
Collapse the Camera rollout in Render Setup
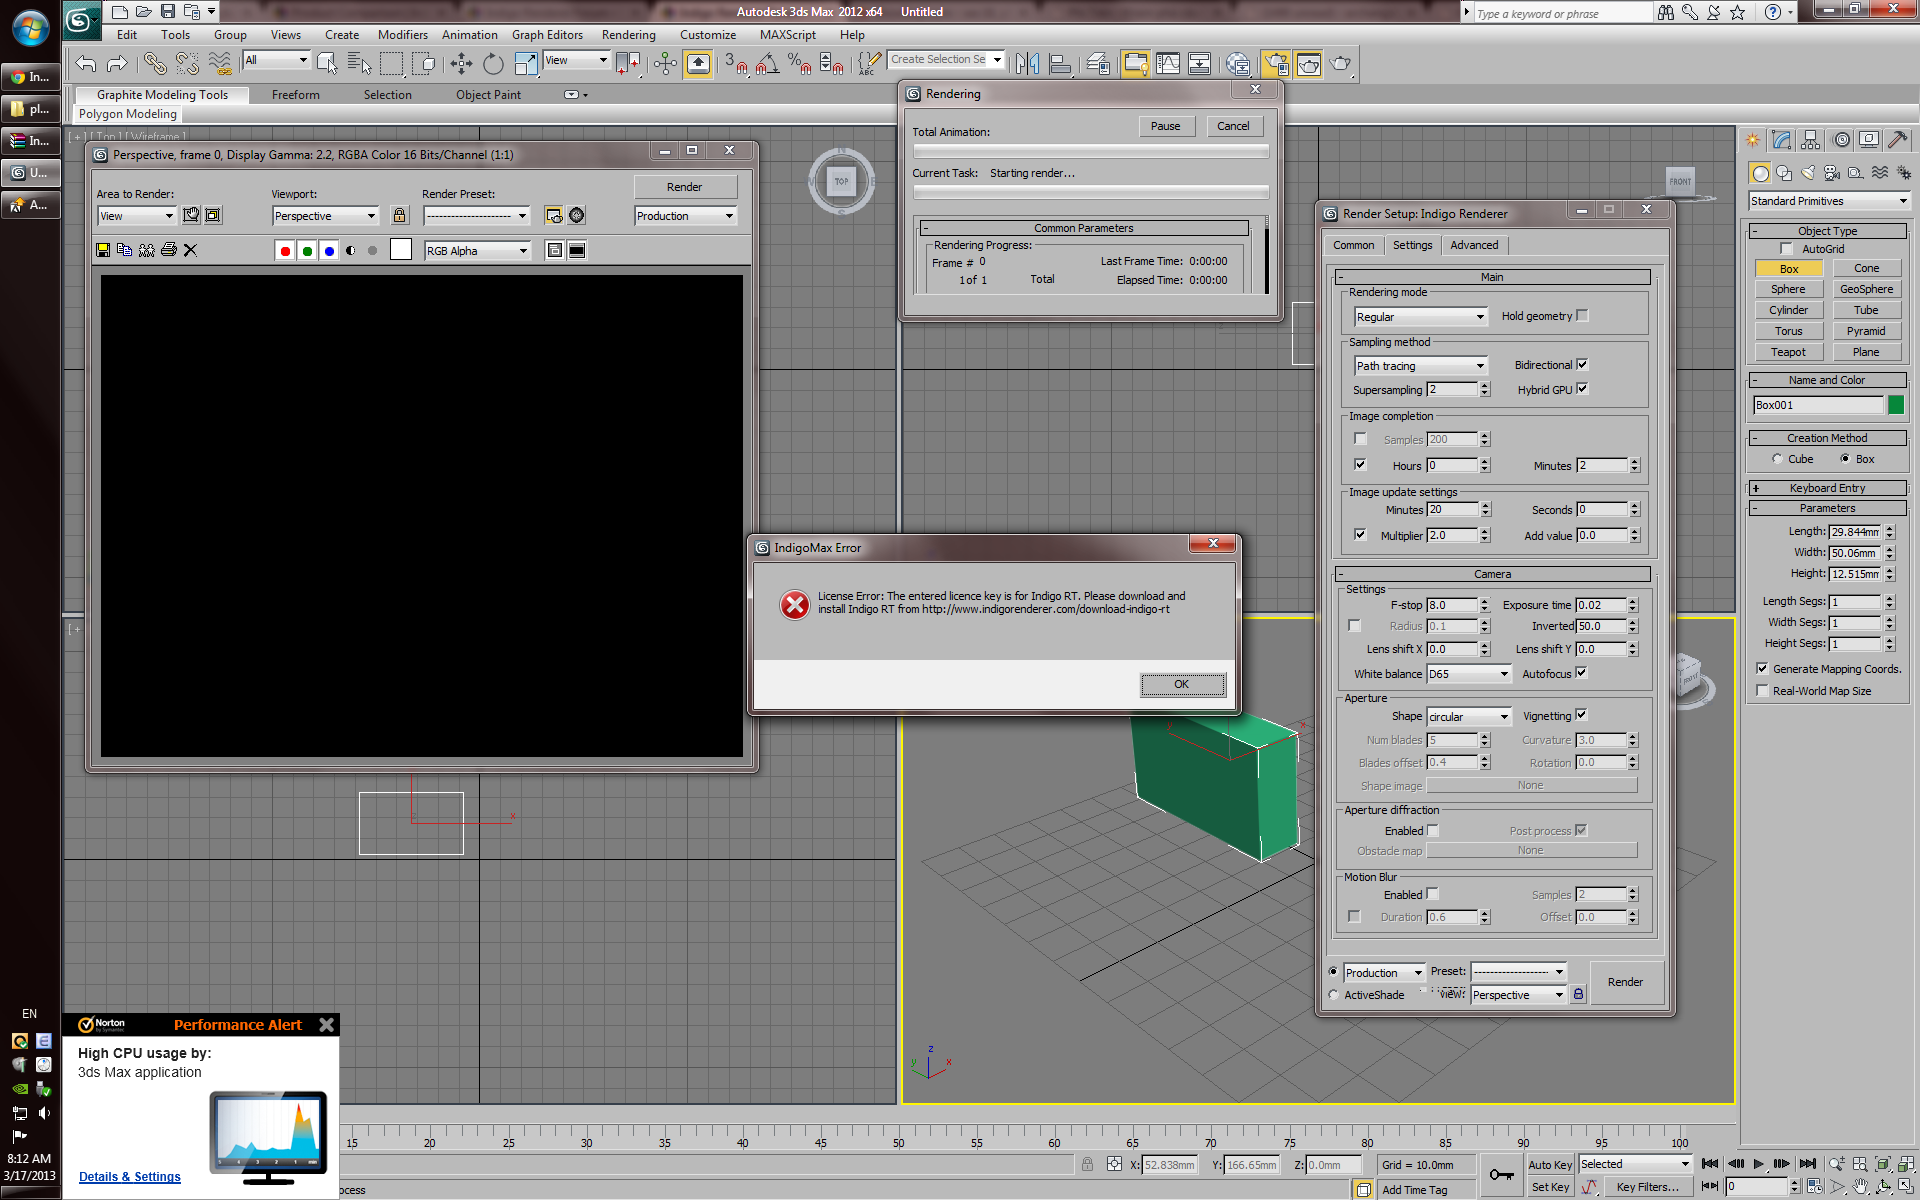(x=1492, y=574)
